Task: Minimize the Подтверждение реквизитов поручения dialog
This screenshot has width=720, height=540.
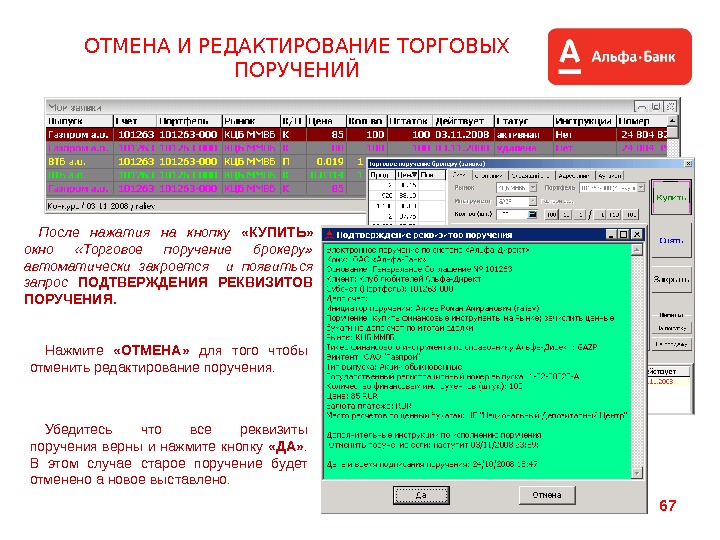Action: coord(611,235)
